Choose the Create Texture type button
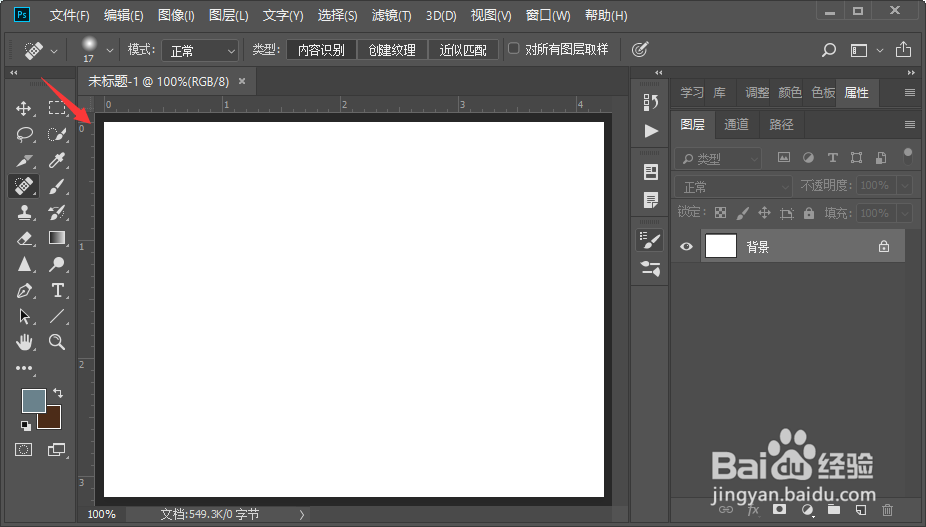This screenshot has height=527, width=926. click(392, 50)
